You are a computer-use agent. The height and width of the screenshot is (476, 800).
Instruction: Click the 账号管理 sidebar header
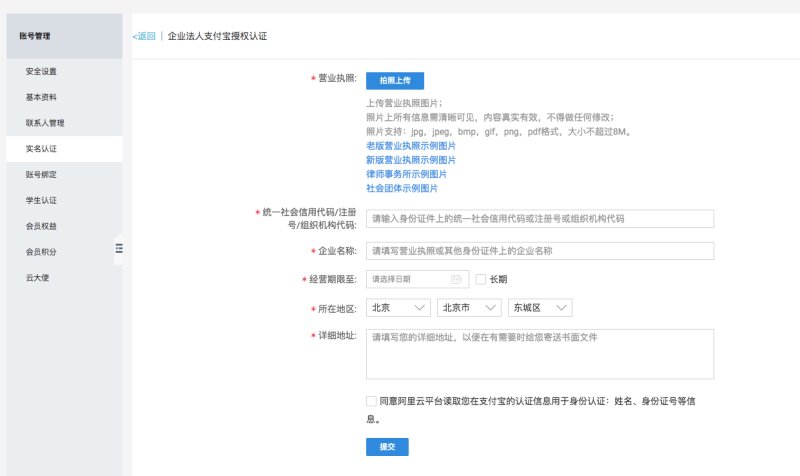pyautogui.click(x=64, y=36)
